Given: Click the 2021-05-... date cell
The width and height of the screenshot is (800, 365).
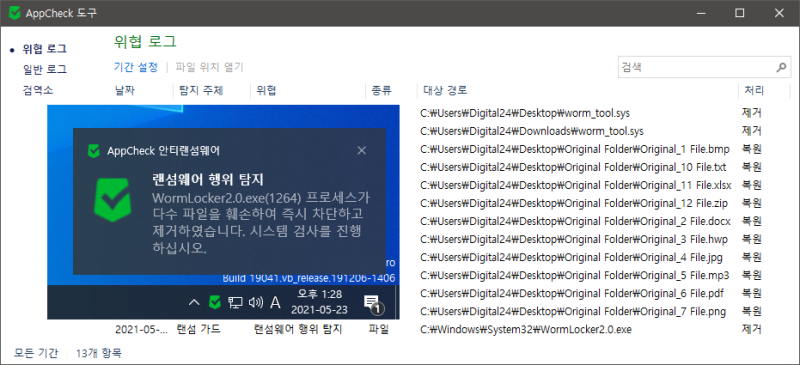Looking at the screenshot, I should (141, 329).
